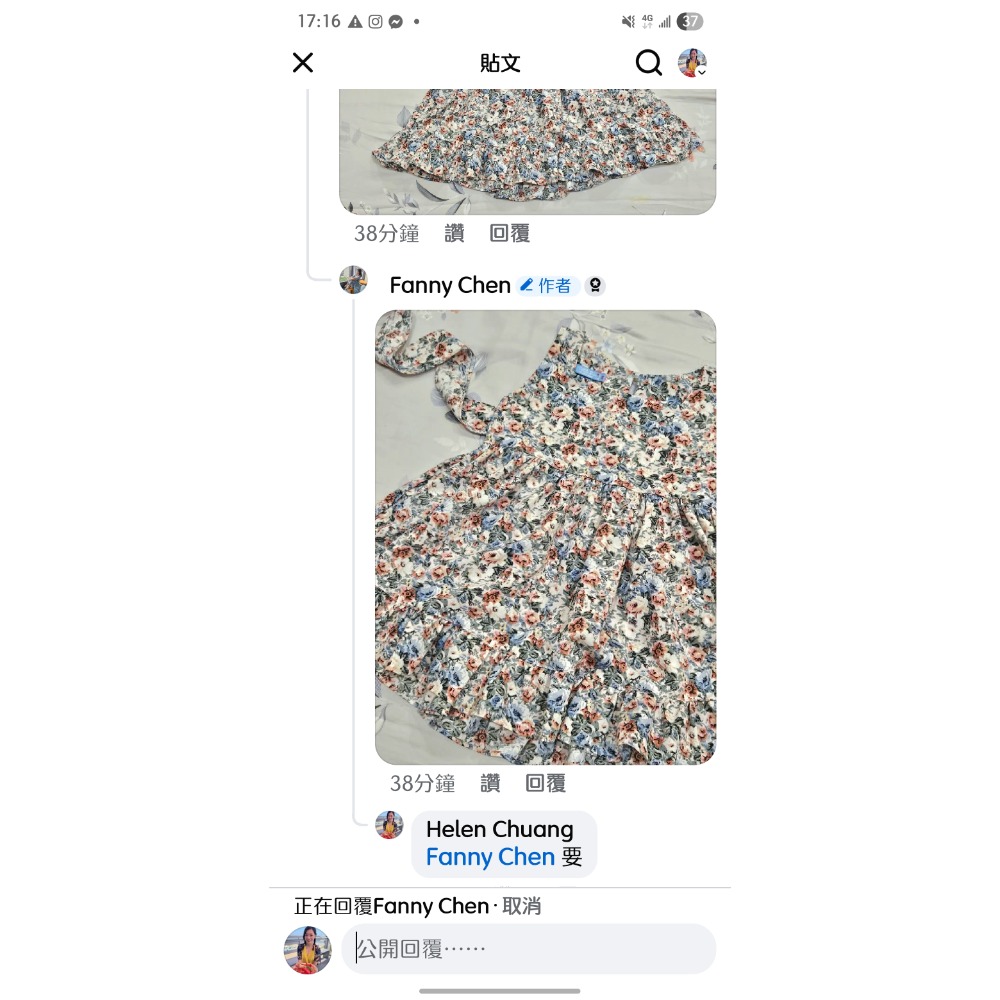This screenshot has height=1000, width=1000.
Task: Open the partial skirt photo at top
Action: coord(527,152)
